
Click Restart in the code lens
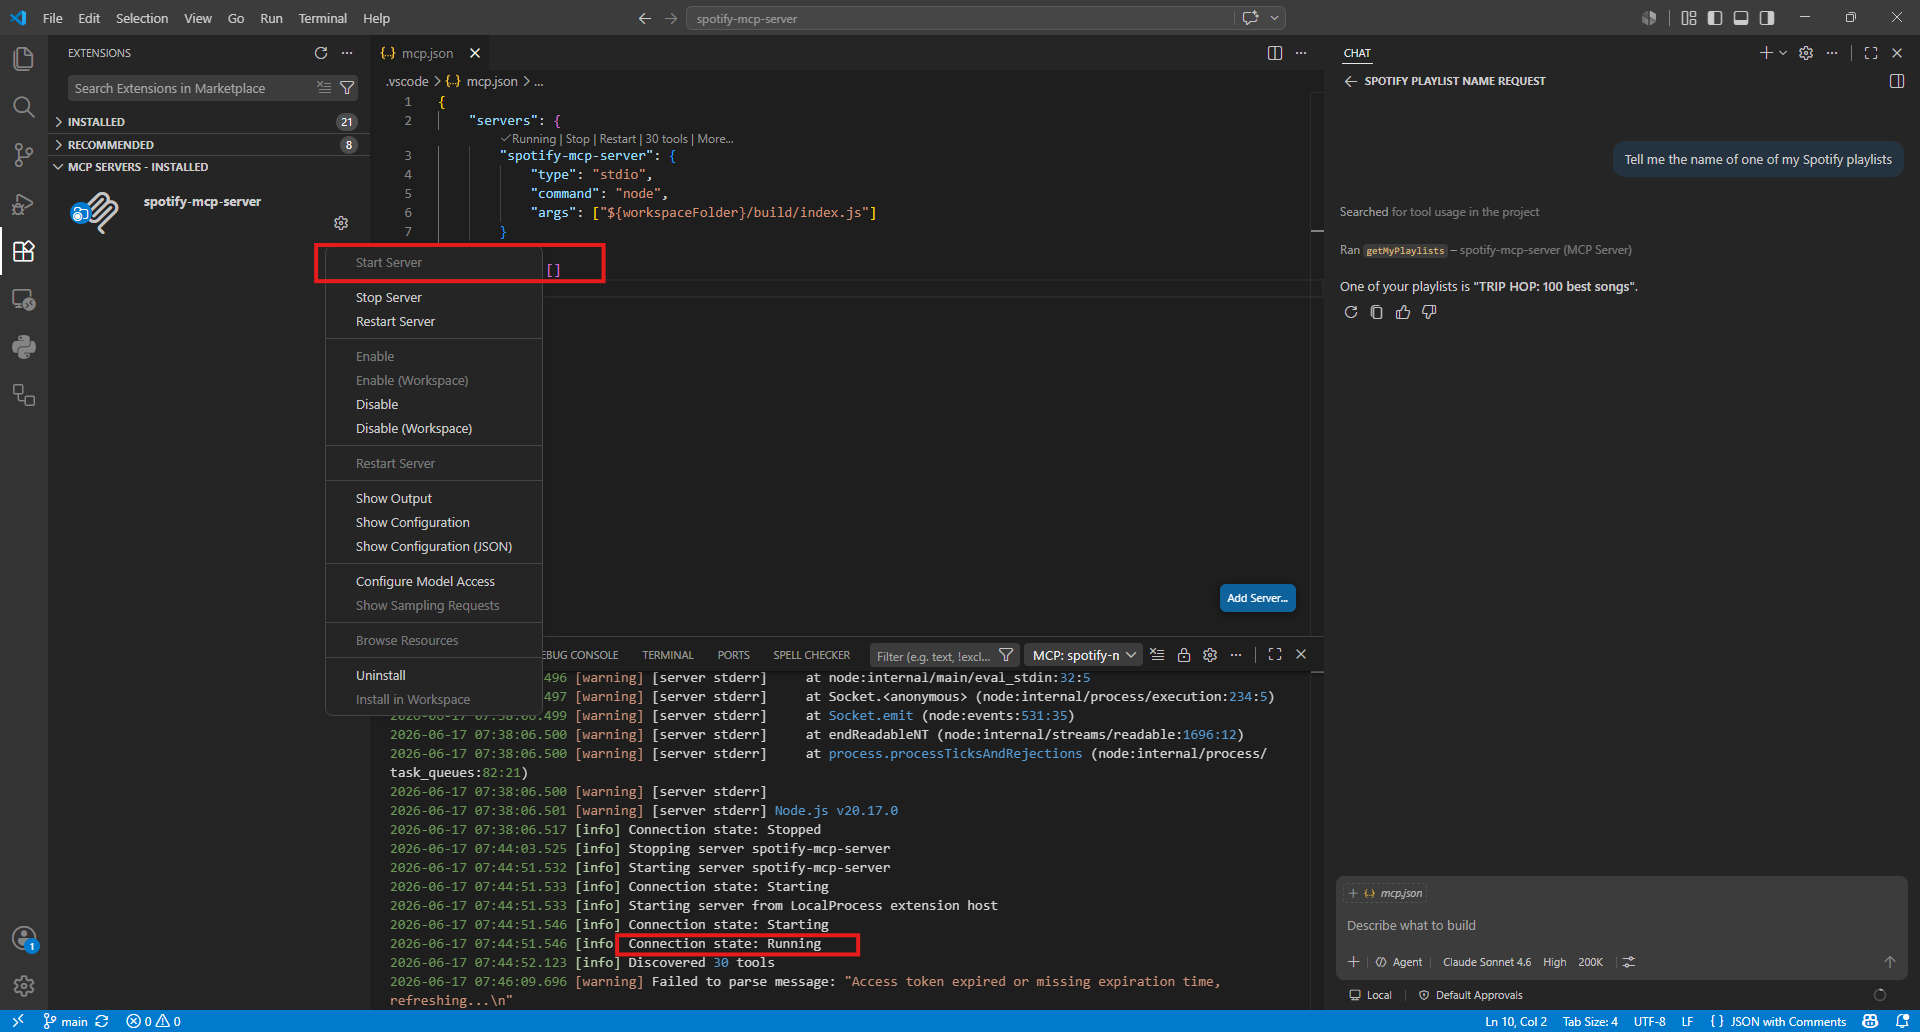(x=617, y=139)
